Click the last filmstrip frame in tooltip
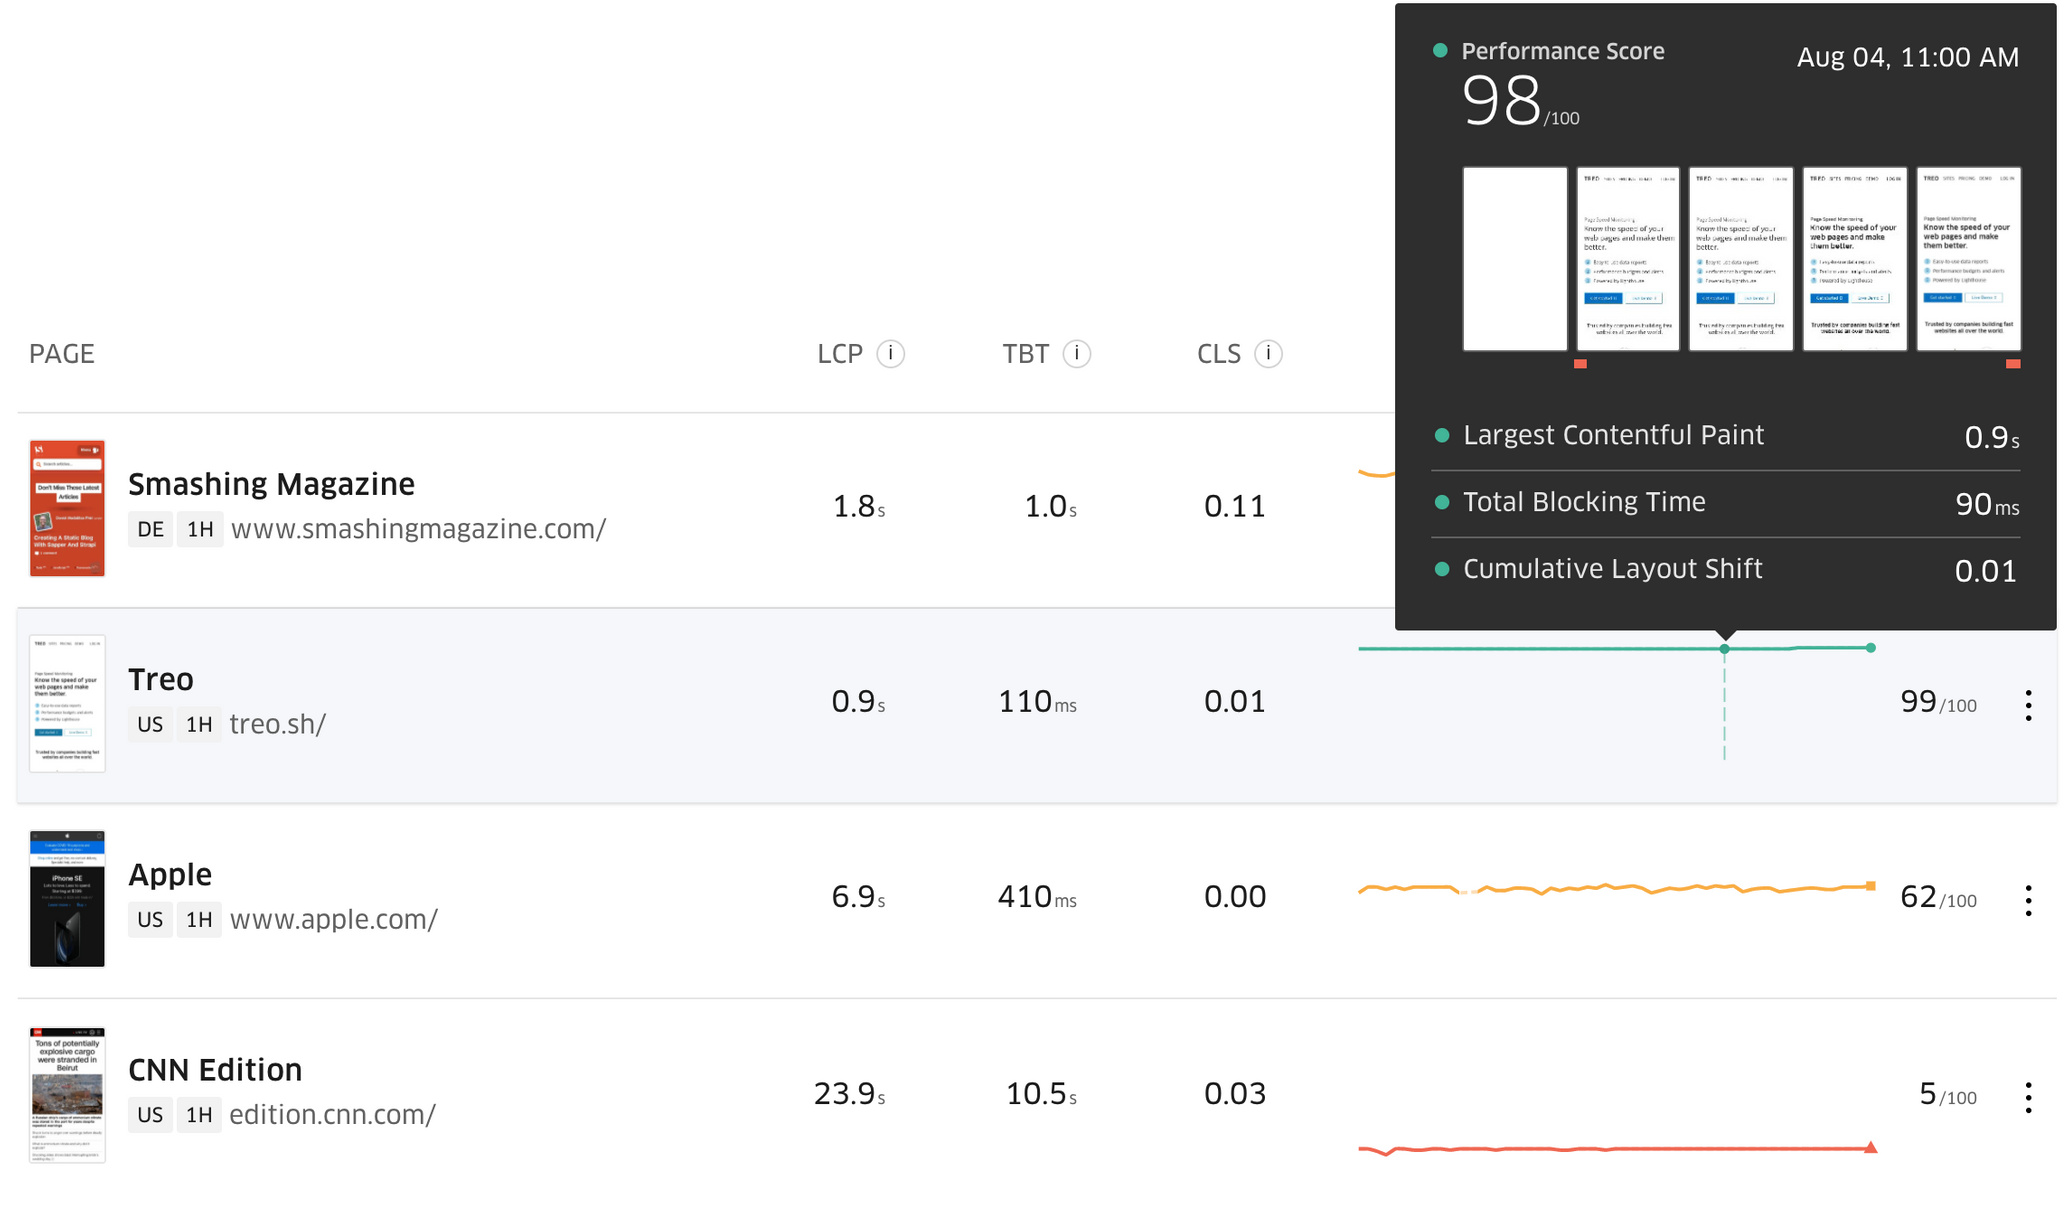This screenshot has width=2064, height=1222. tap(1969, 259)
